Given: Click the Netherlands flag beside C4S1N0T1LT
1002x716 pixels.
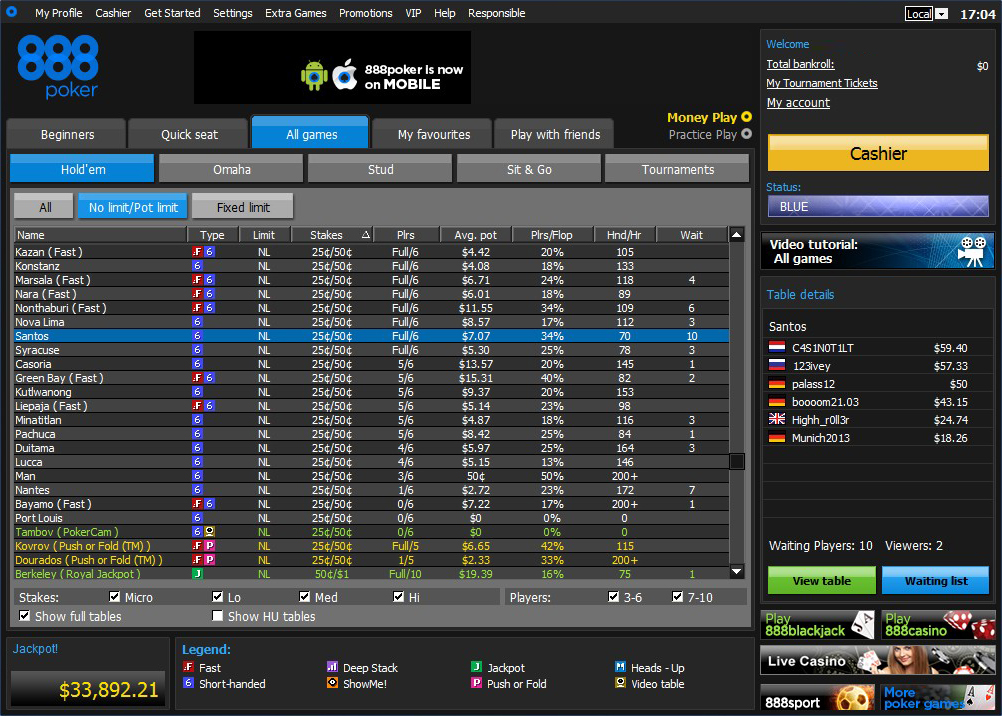Looking at the screenshot, I should 777,348.
